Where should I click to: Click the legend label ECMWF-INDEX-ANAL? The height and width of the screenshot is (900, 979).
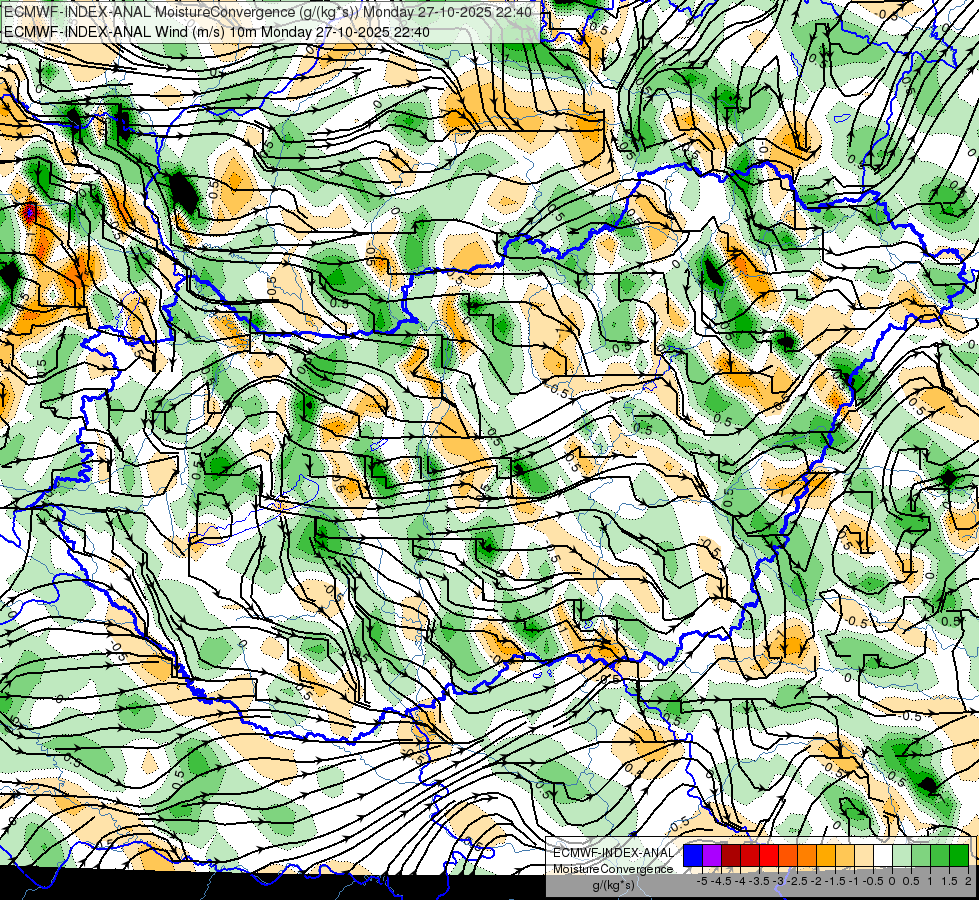pyautogui.click(x=613, y=853)
